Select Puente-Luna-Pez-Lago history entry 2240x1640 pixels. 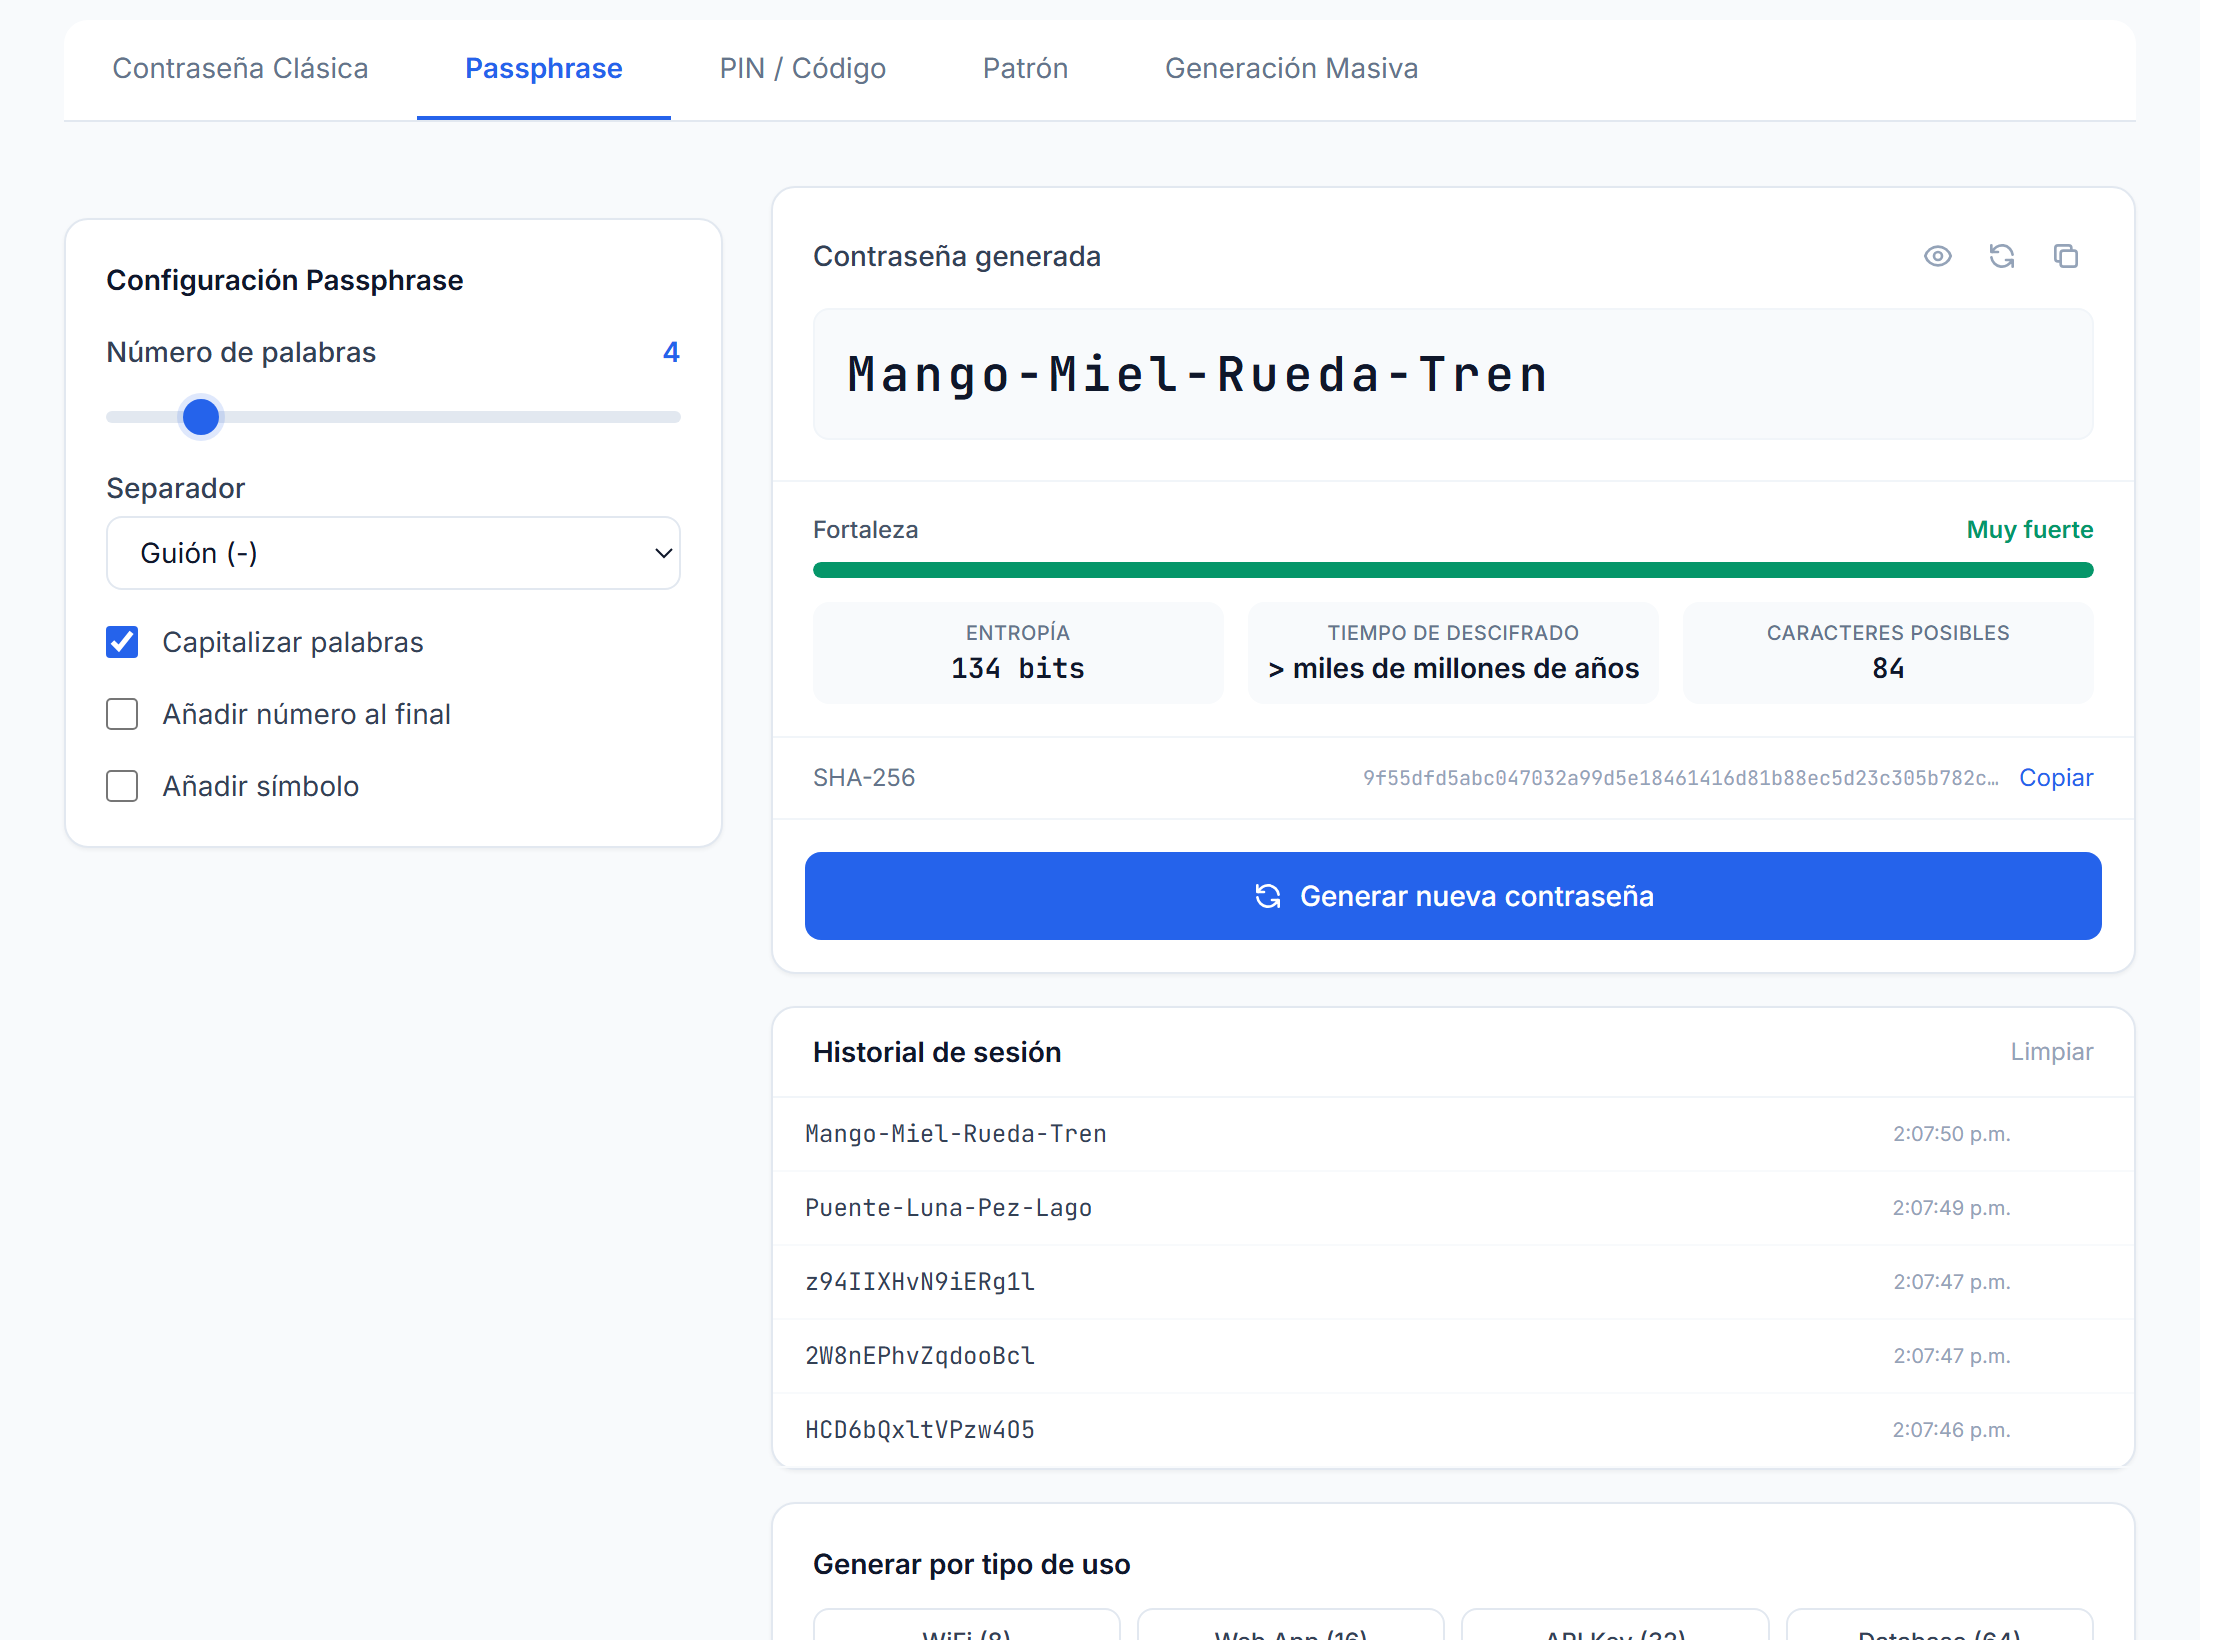1453,1208
